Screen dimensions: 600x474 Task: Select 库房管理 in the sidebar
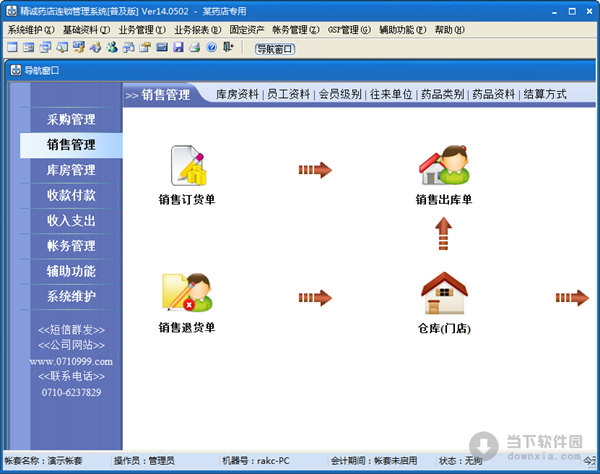coord(71,170)
